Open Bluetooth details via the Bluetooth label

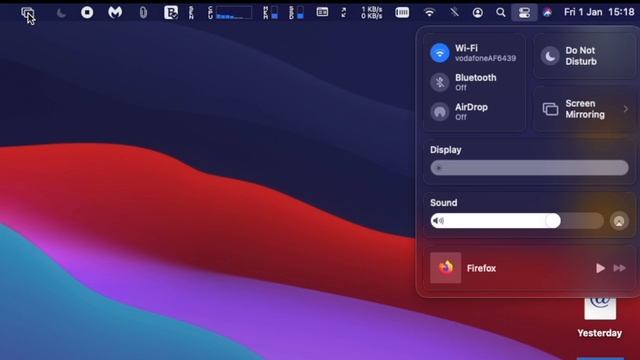(476, 78)
